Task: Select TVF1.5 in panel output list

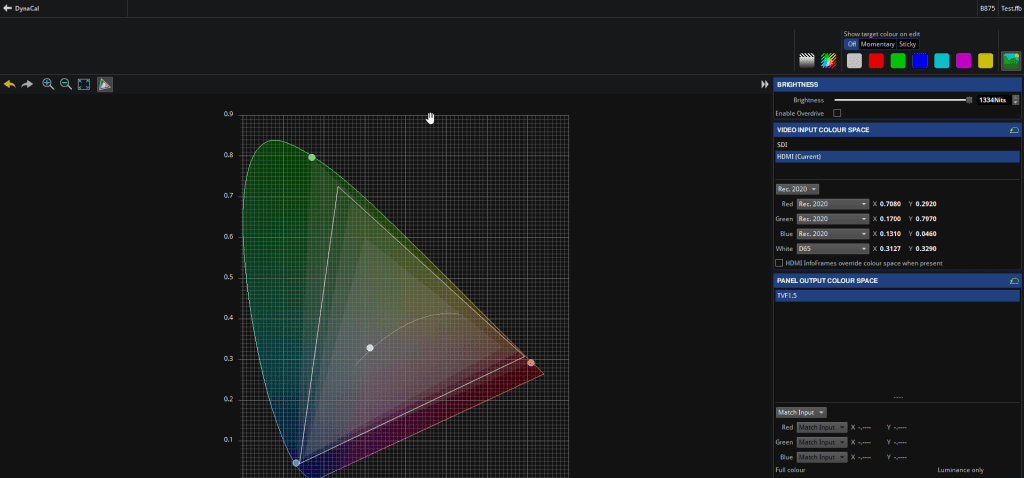Action: click(897, 296)
